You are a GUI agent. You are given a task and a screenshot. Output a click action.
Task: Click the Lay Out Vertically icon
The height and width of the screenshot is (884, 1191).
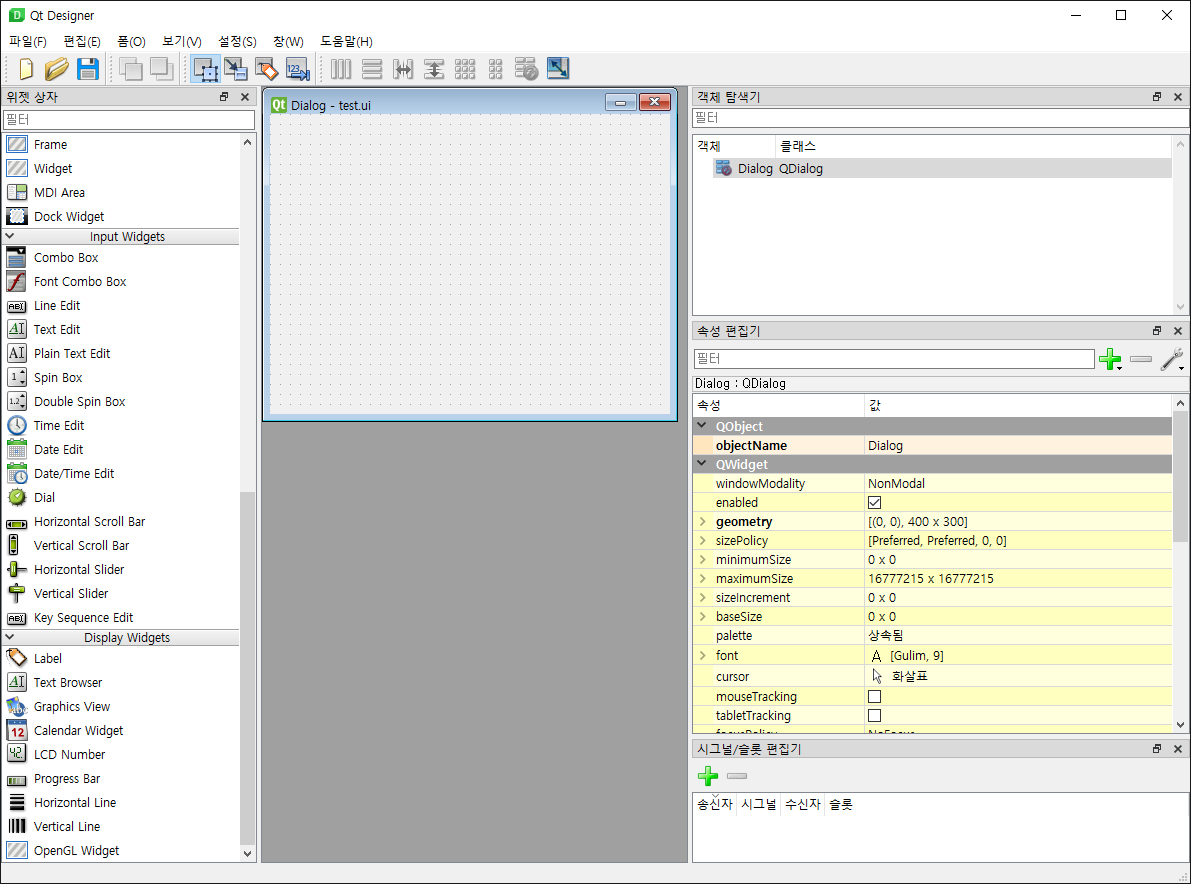coord(371,69)
